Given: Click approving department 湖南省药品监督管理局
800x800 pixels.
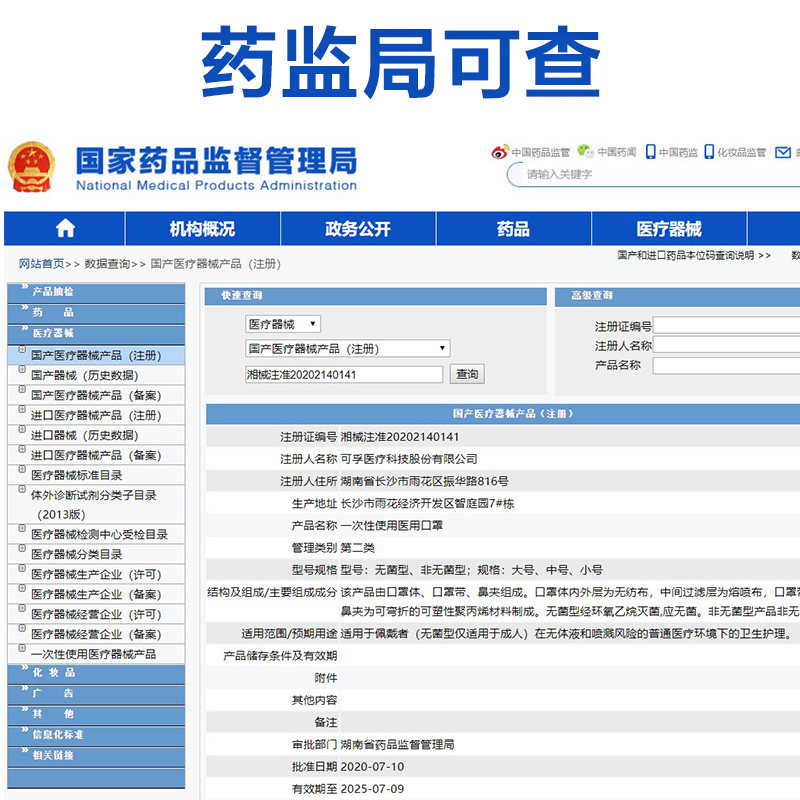Looking at the screenshot, I should (397, 744).
